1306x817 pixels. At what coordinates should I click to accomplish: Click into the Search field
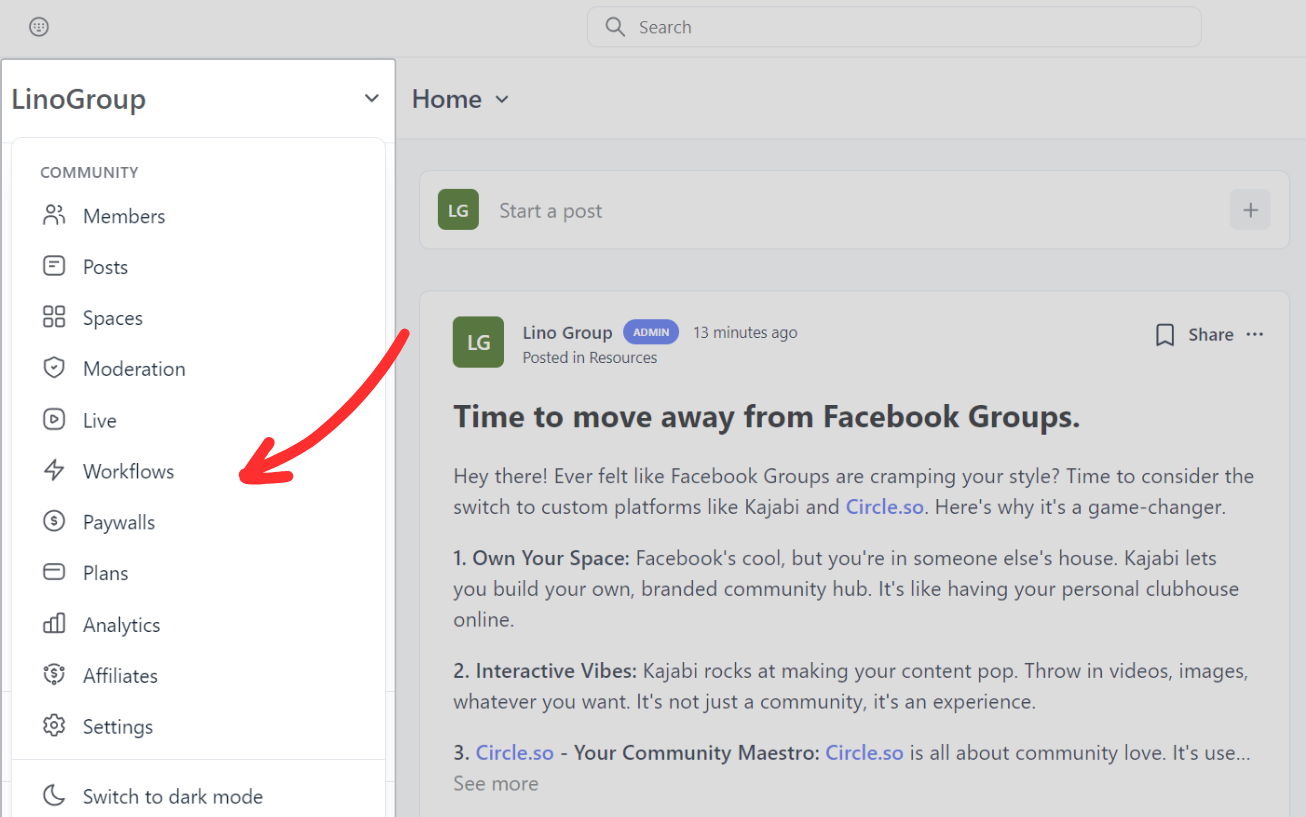[894, 27]
